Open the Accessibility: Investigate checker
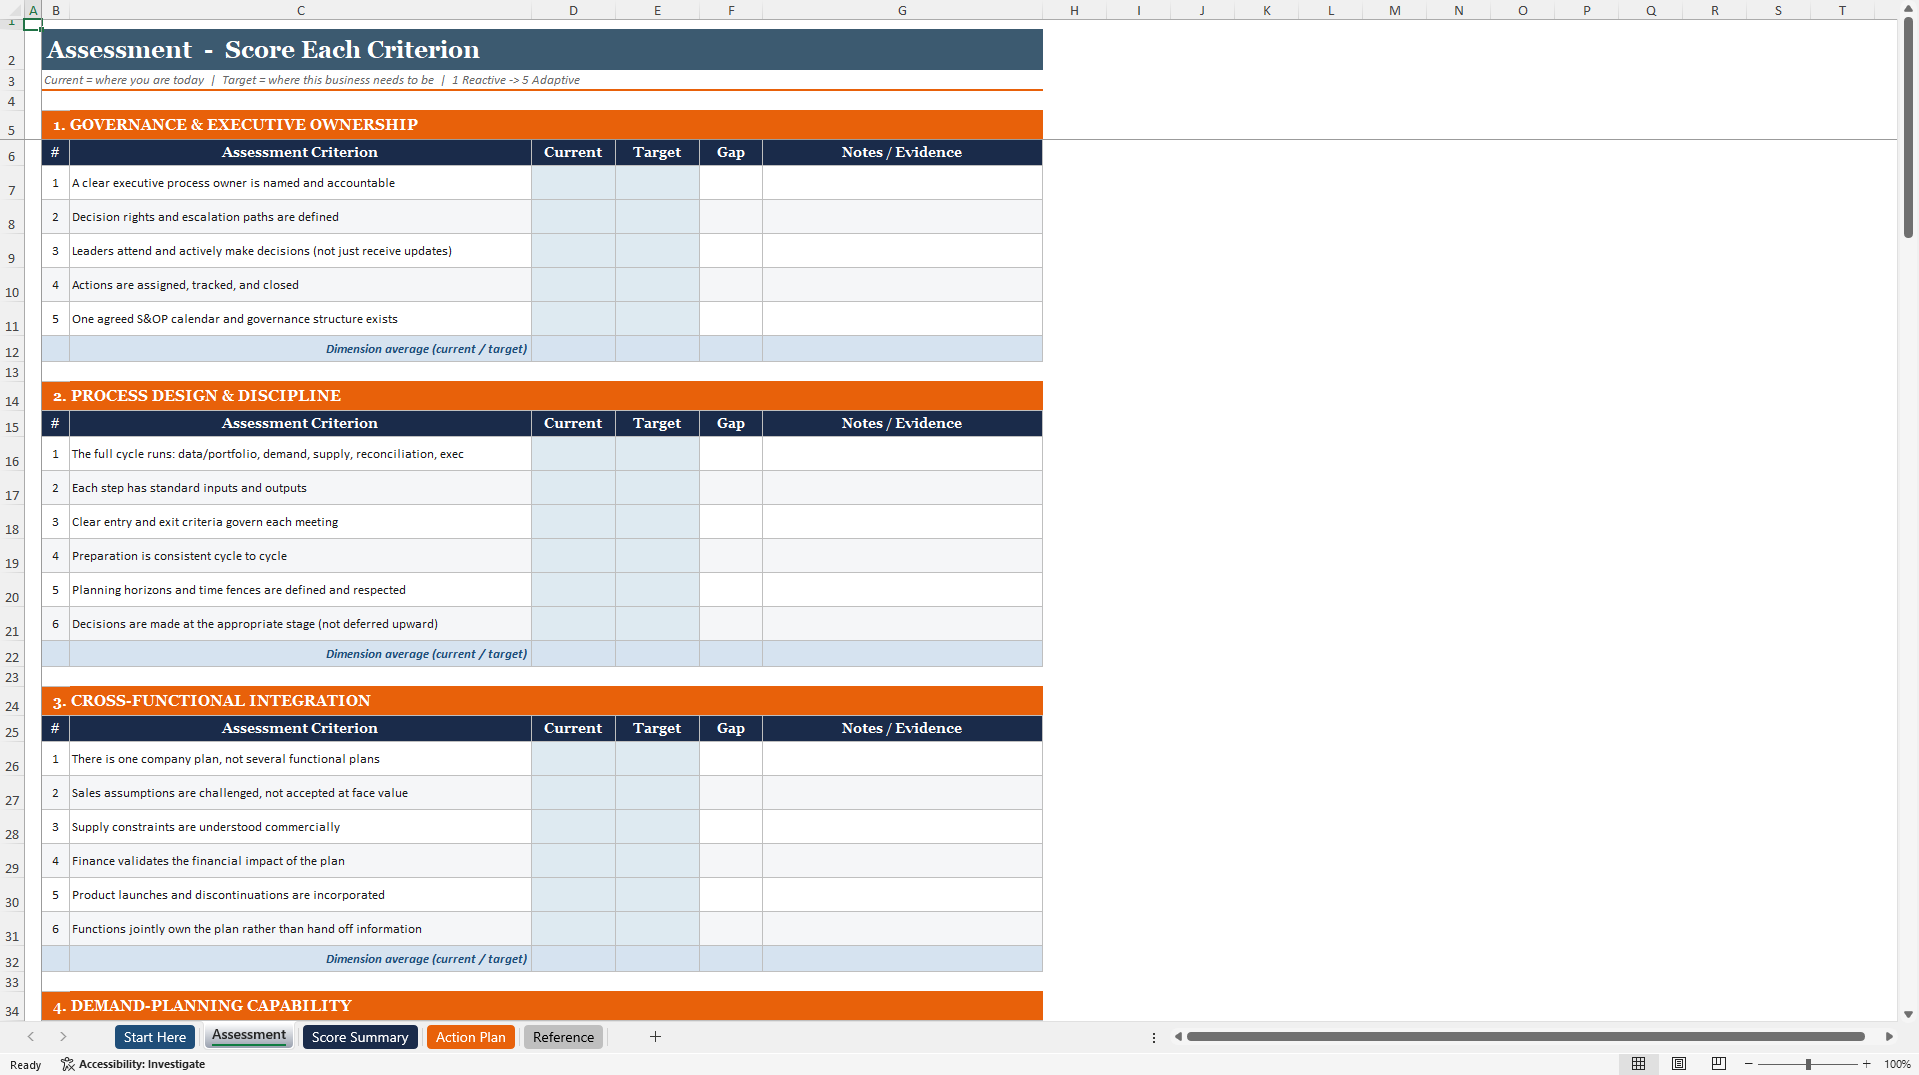Image resolution: width=1919 pixels, height=1075 pixels. click(x=133, y=1064)
